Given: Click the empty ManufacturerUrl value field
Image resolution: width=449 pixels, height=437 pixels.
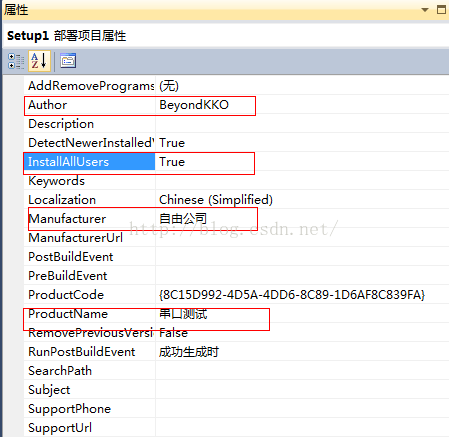Looking at the screenshot, I should [x=302, y=238].
